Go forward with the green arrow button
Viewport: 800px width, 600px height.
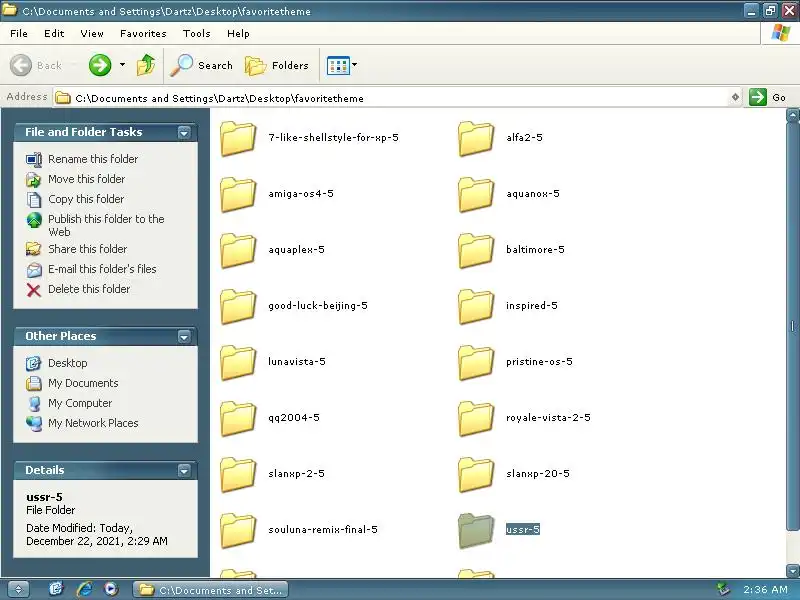point(100,65)
